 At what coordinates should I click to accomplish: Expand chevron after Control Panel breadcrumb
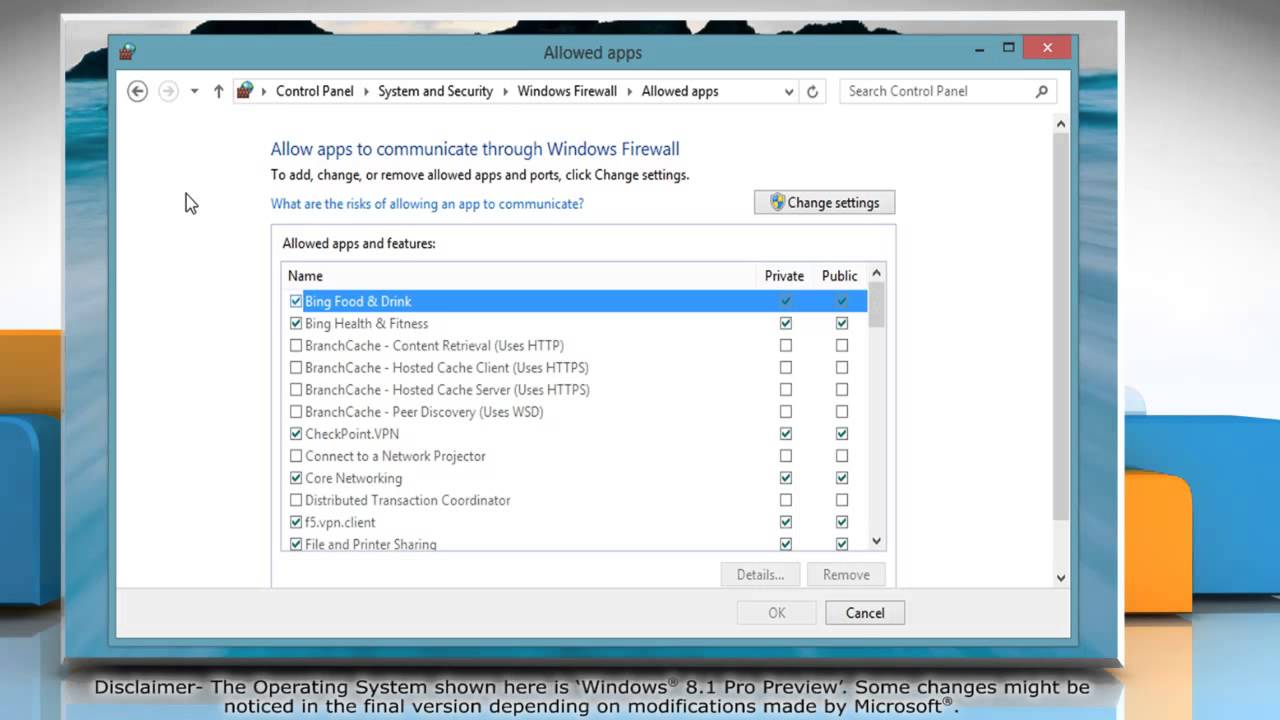(366, 91)
